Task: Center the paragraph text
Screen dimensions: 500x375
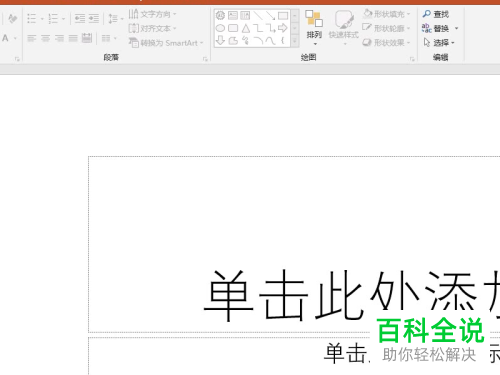Action: click(45, 38)
